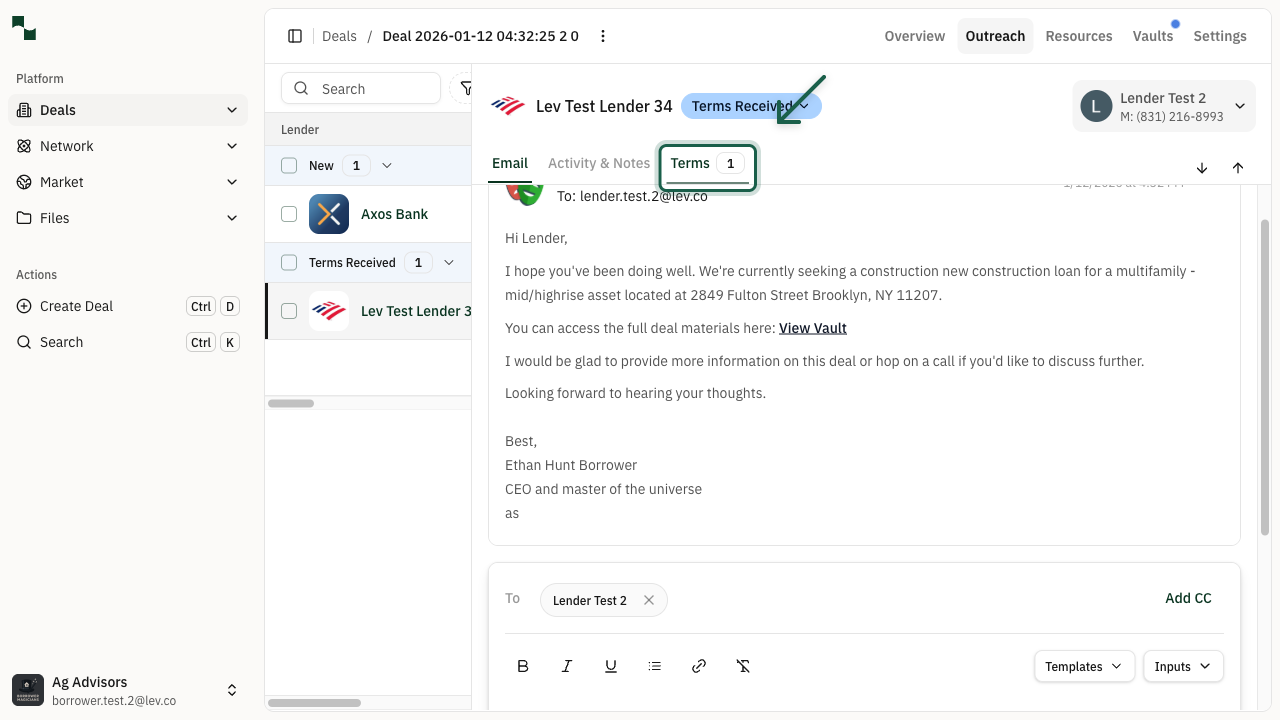Open the View Vault link
The image size is (1280, 720).
point(812,328)
